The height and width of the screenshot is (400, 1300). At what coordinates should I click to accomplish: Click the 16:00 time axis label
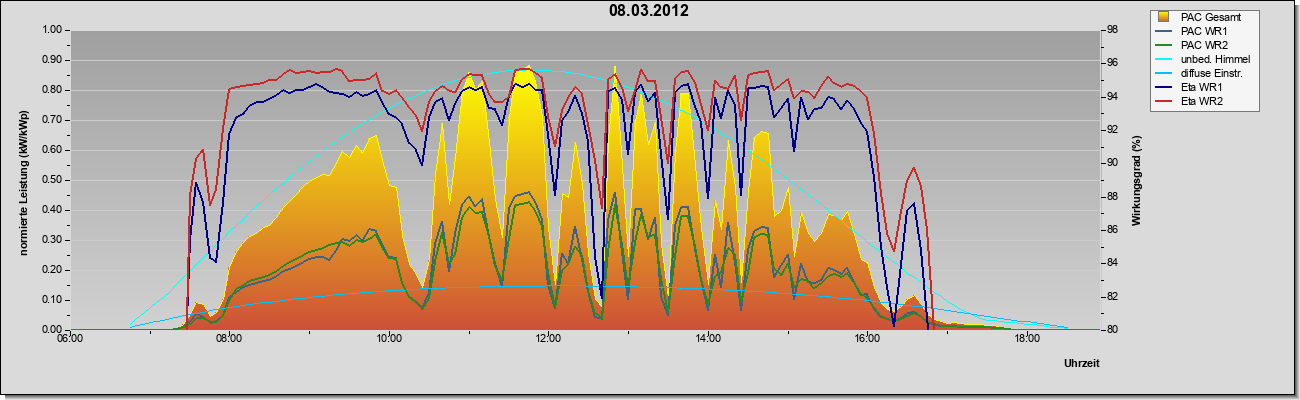point(867,340)
